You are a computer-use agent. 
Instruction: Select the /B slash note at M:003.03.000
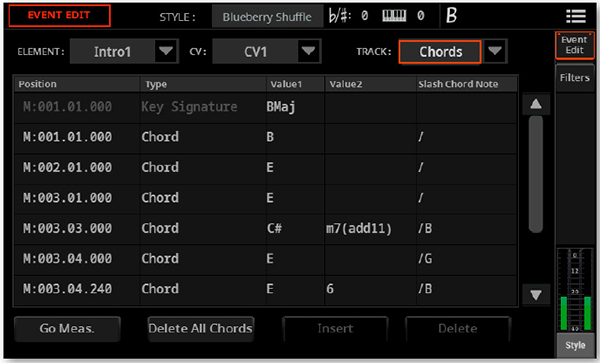tap(425, 228)
